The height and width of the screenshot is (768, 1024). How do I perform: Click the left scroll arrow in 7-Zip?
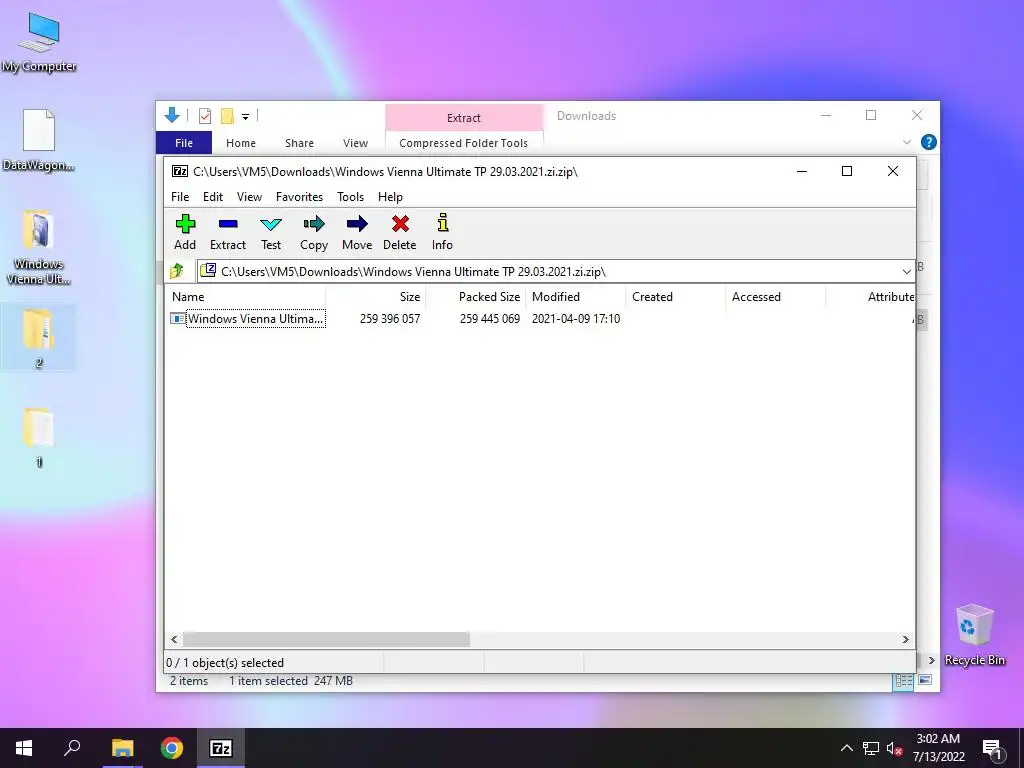click(x=174, y=639)
